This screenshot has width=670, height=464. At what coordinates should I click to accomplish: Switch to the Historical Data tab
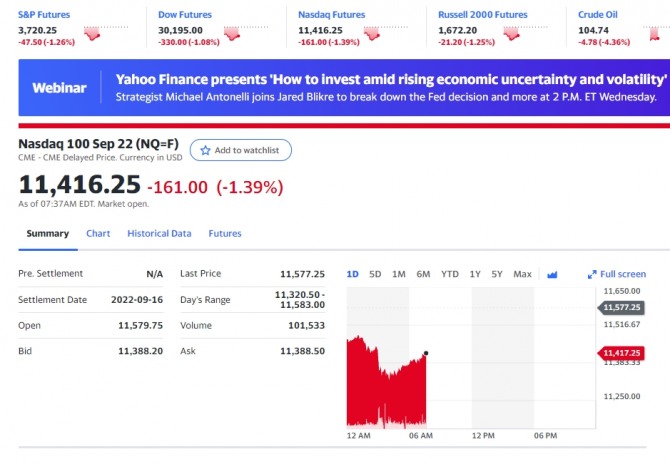[159, 233]
